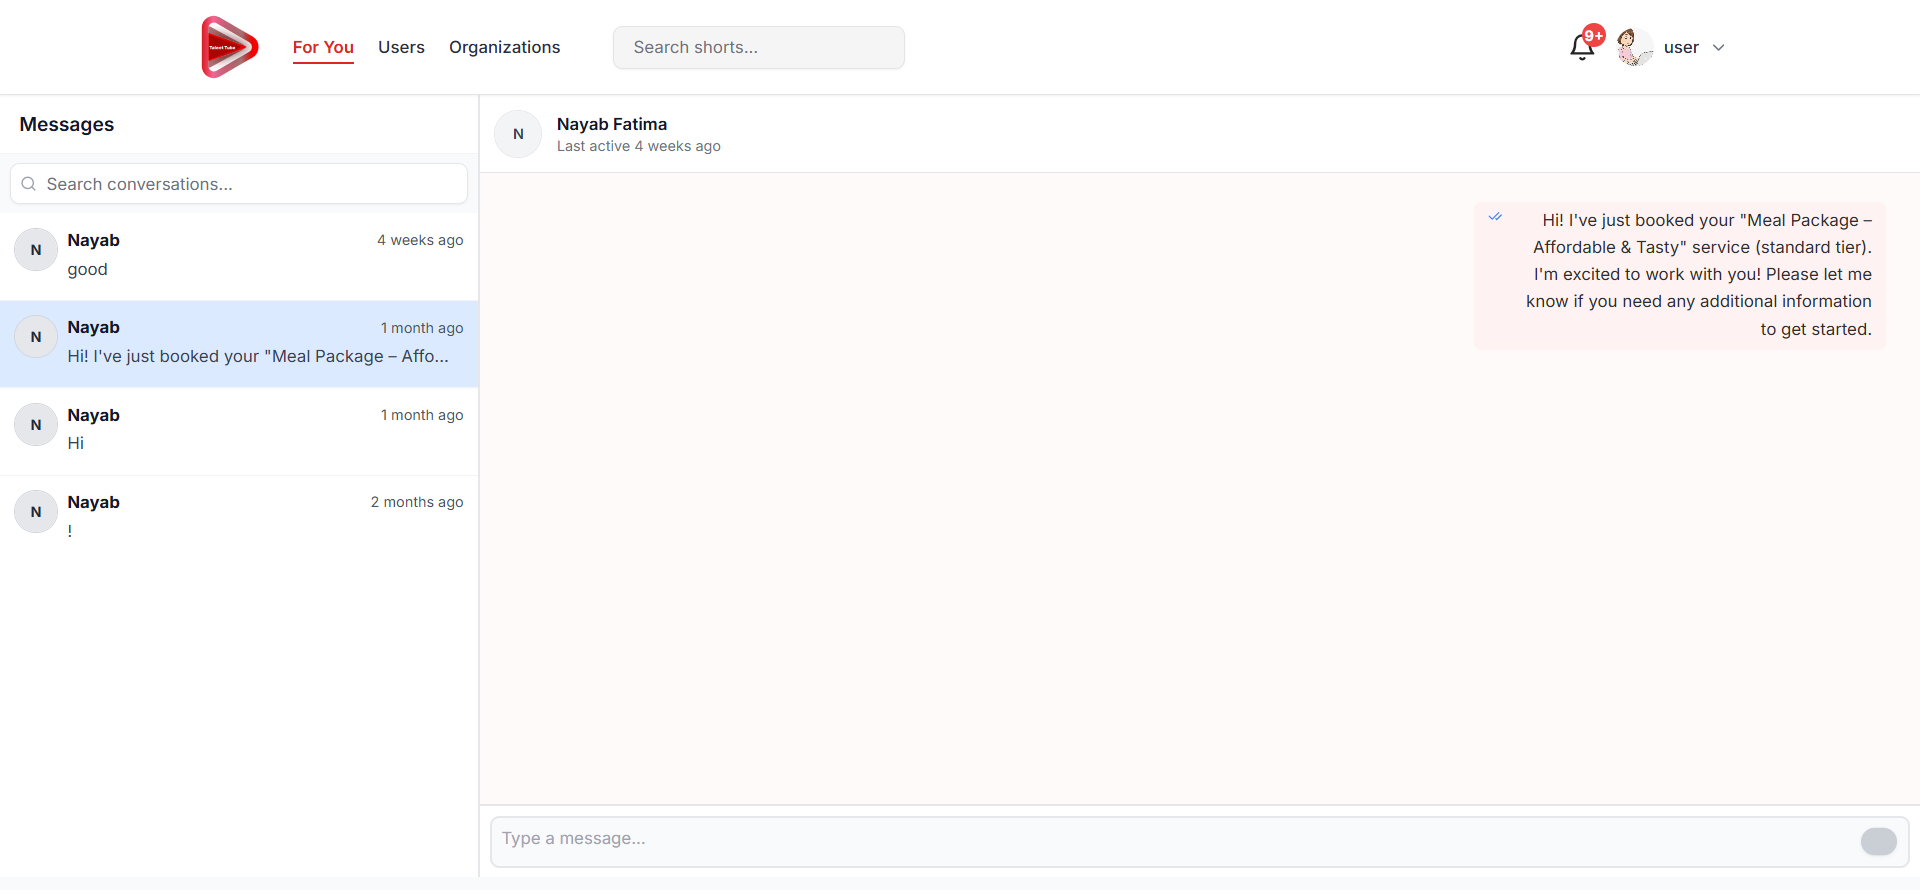Click Nayab Fatima's chat header avatar

click(518, 134)
